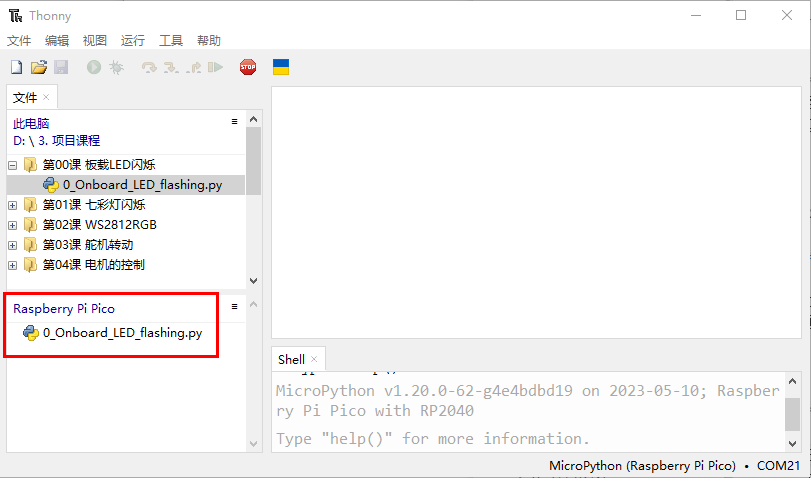Click the Step out toolbar icon
Screen dimensions: 811x478
tap(194, 67)
